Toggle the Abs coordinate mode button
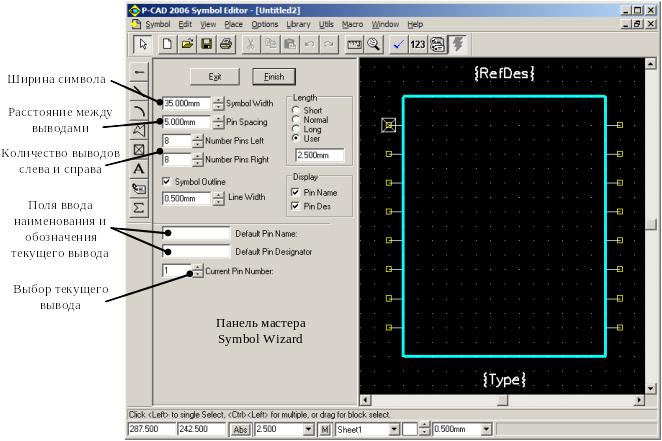662x441 pixels. pyautogui.click(x=240, y=430)
